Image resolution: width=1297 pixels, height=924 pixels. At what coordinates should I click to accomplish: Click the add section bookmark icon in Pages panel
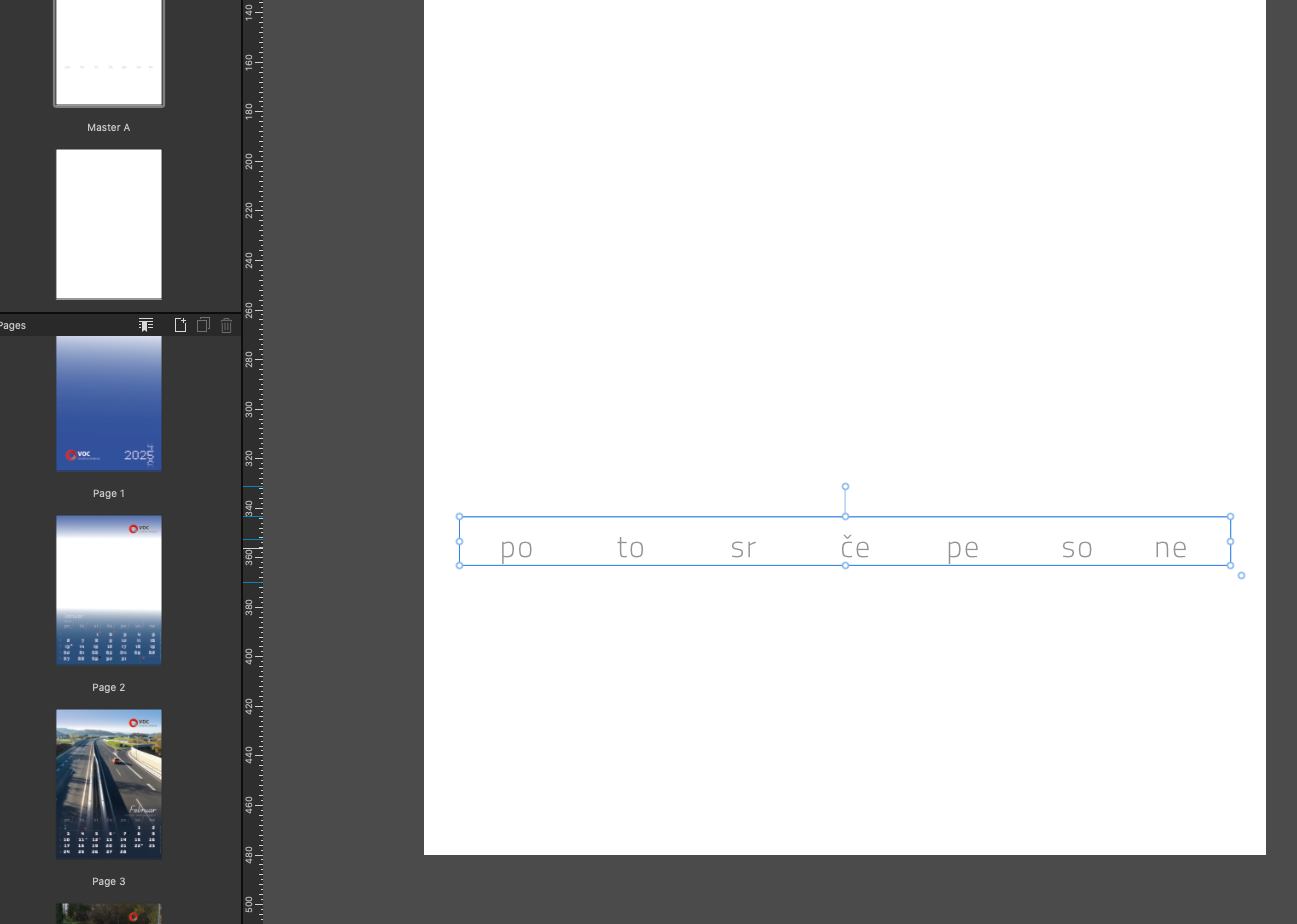click(146, 325)
